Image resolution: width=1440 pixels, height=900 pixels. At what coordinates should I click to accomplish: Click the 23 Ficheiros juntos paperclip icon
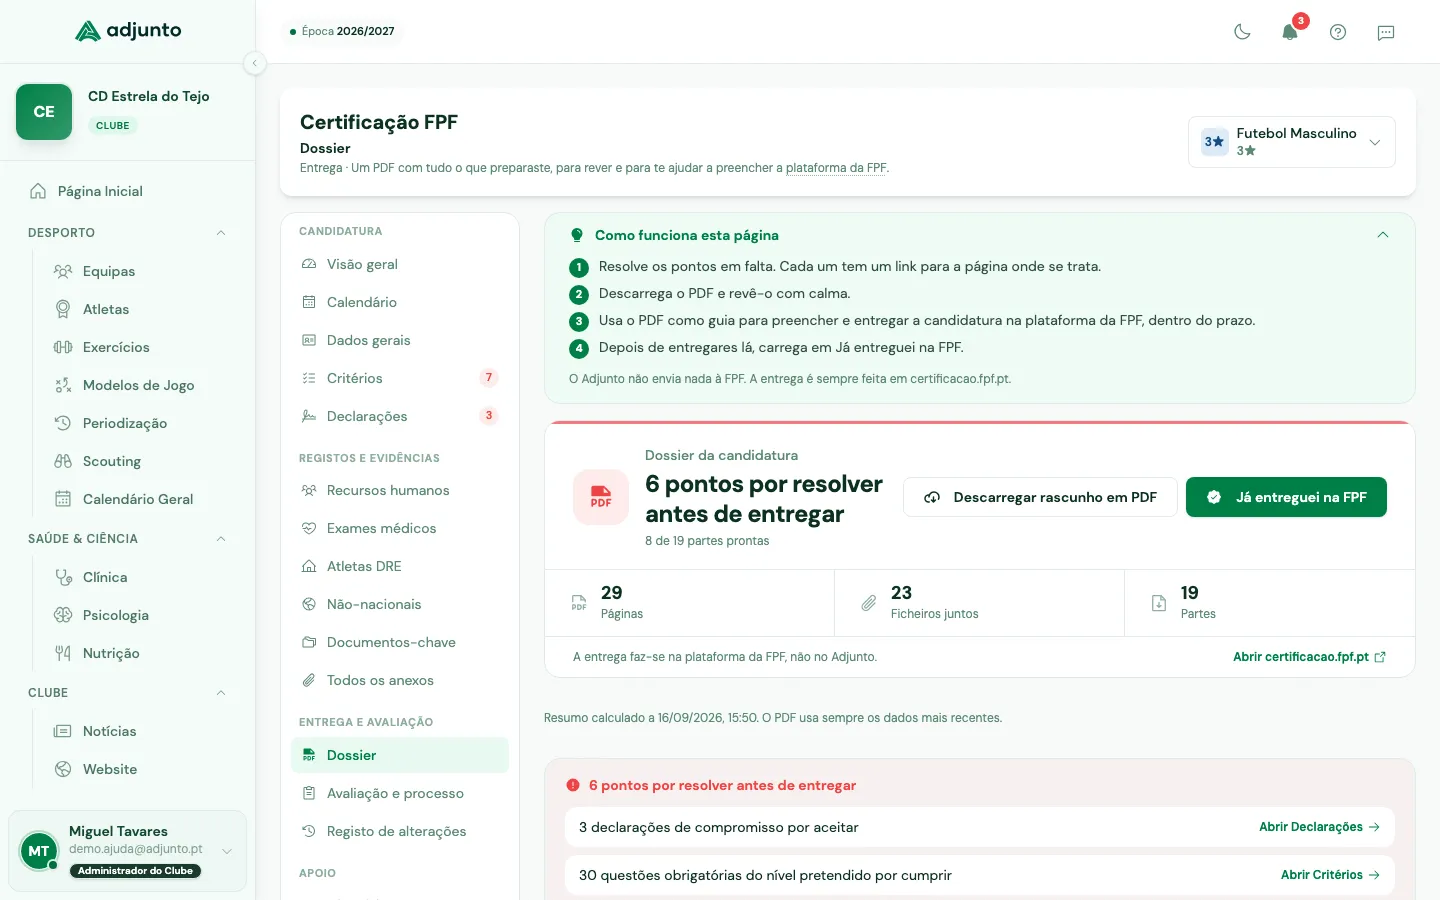coord(869,603)
